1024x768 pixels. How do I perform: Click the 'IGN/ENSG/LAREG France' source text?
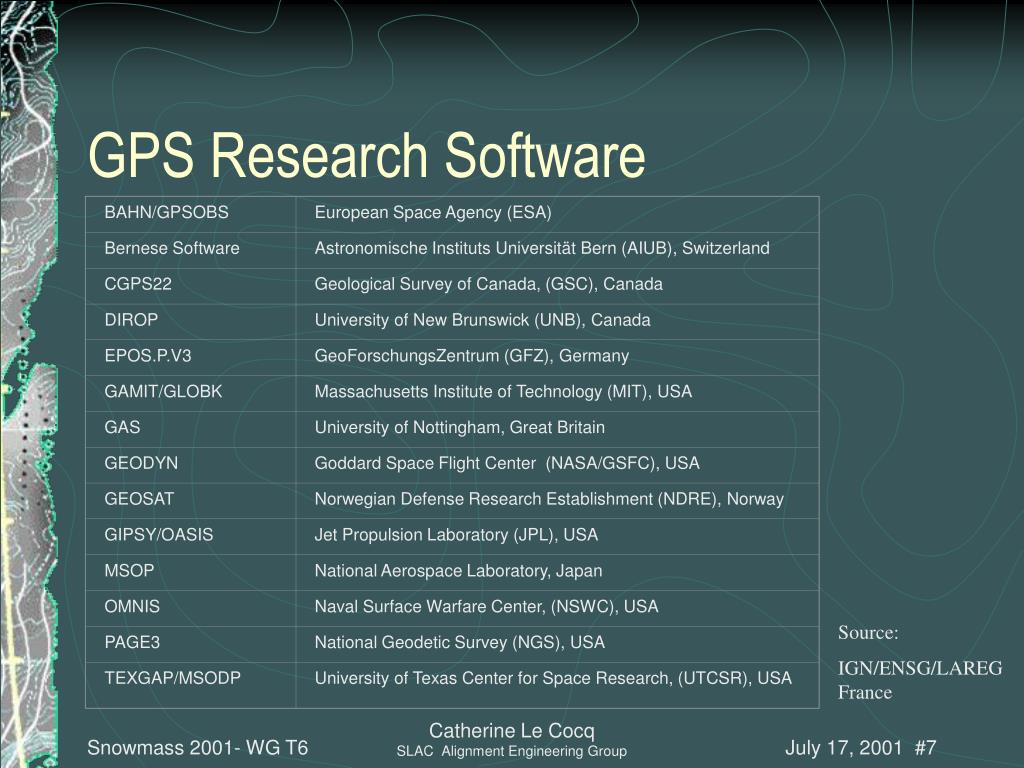(x=920, y=680)
